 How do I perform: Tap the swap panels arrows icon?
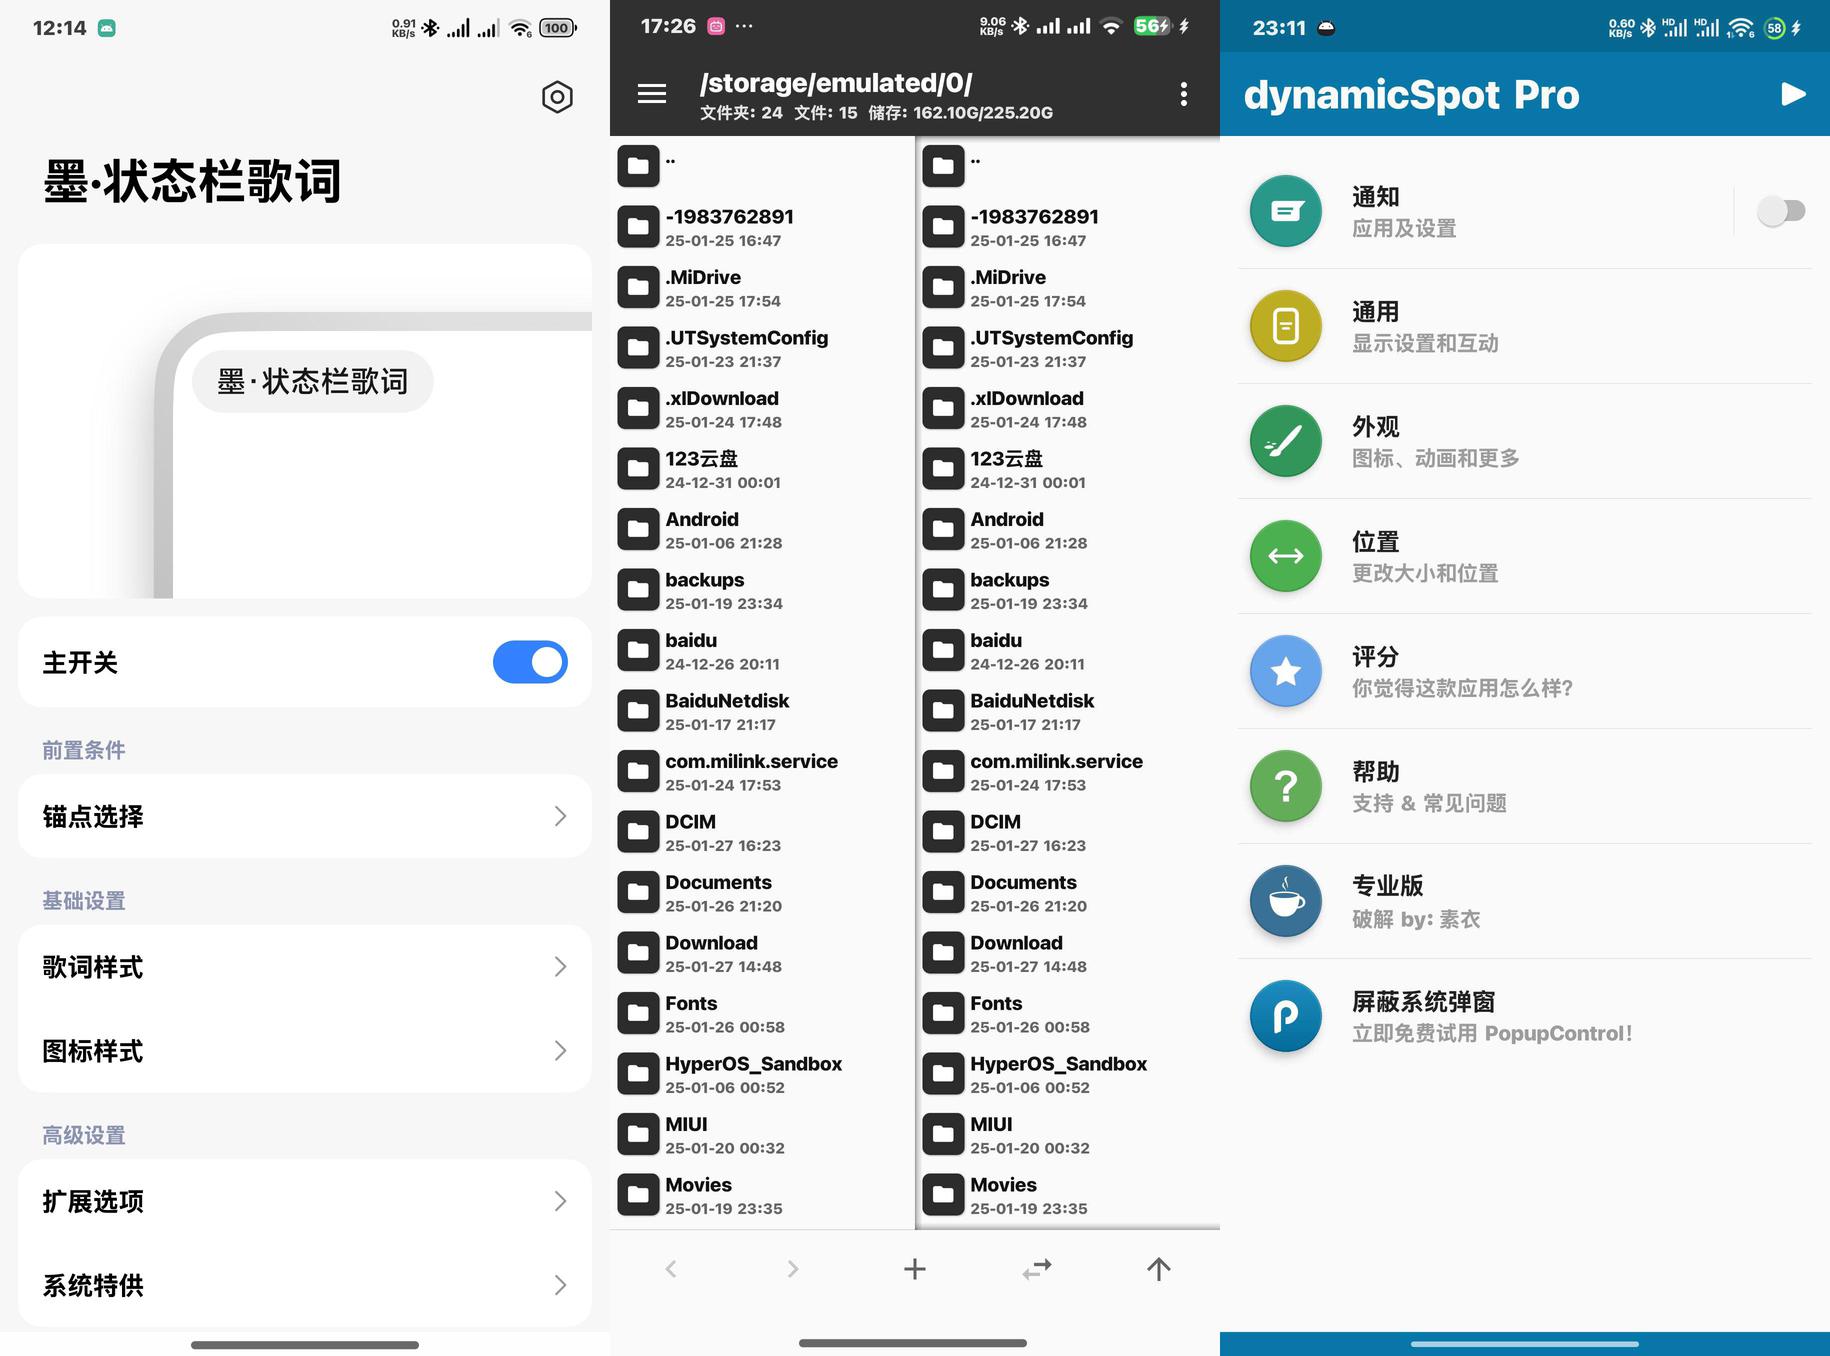pyautogui.click(x=1037, y=1269)
